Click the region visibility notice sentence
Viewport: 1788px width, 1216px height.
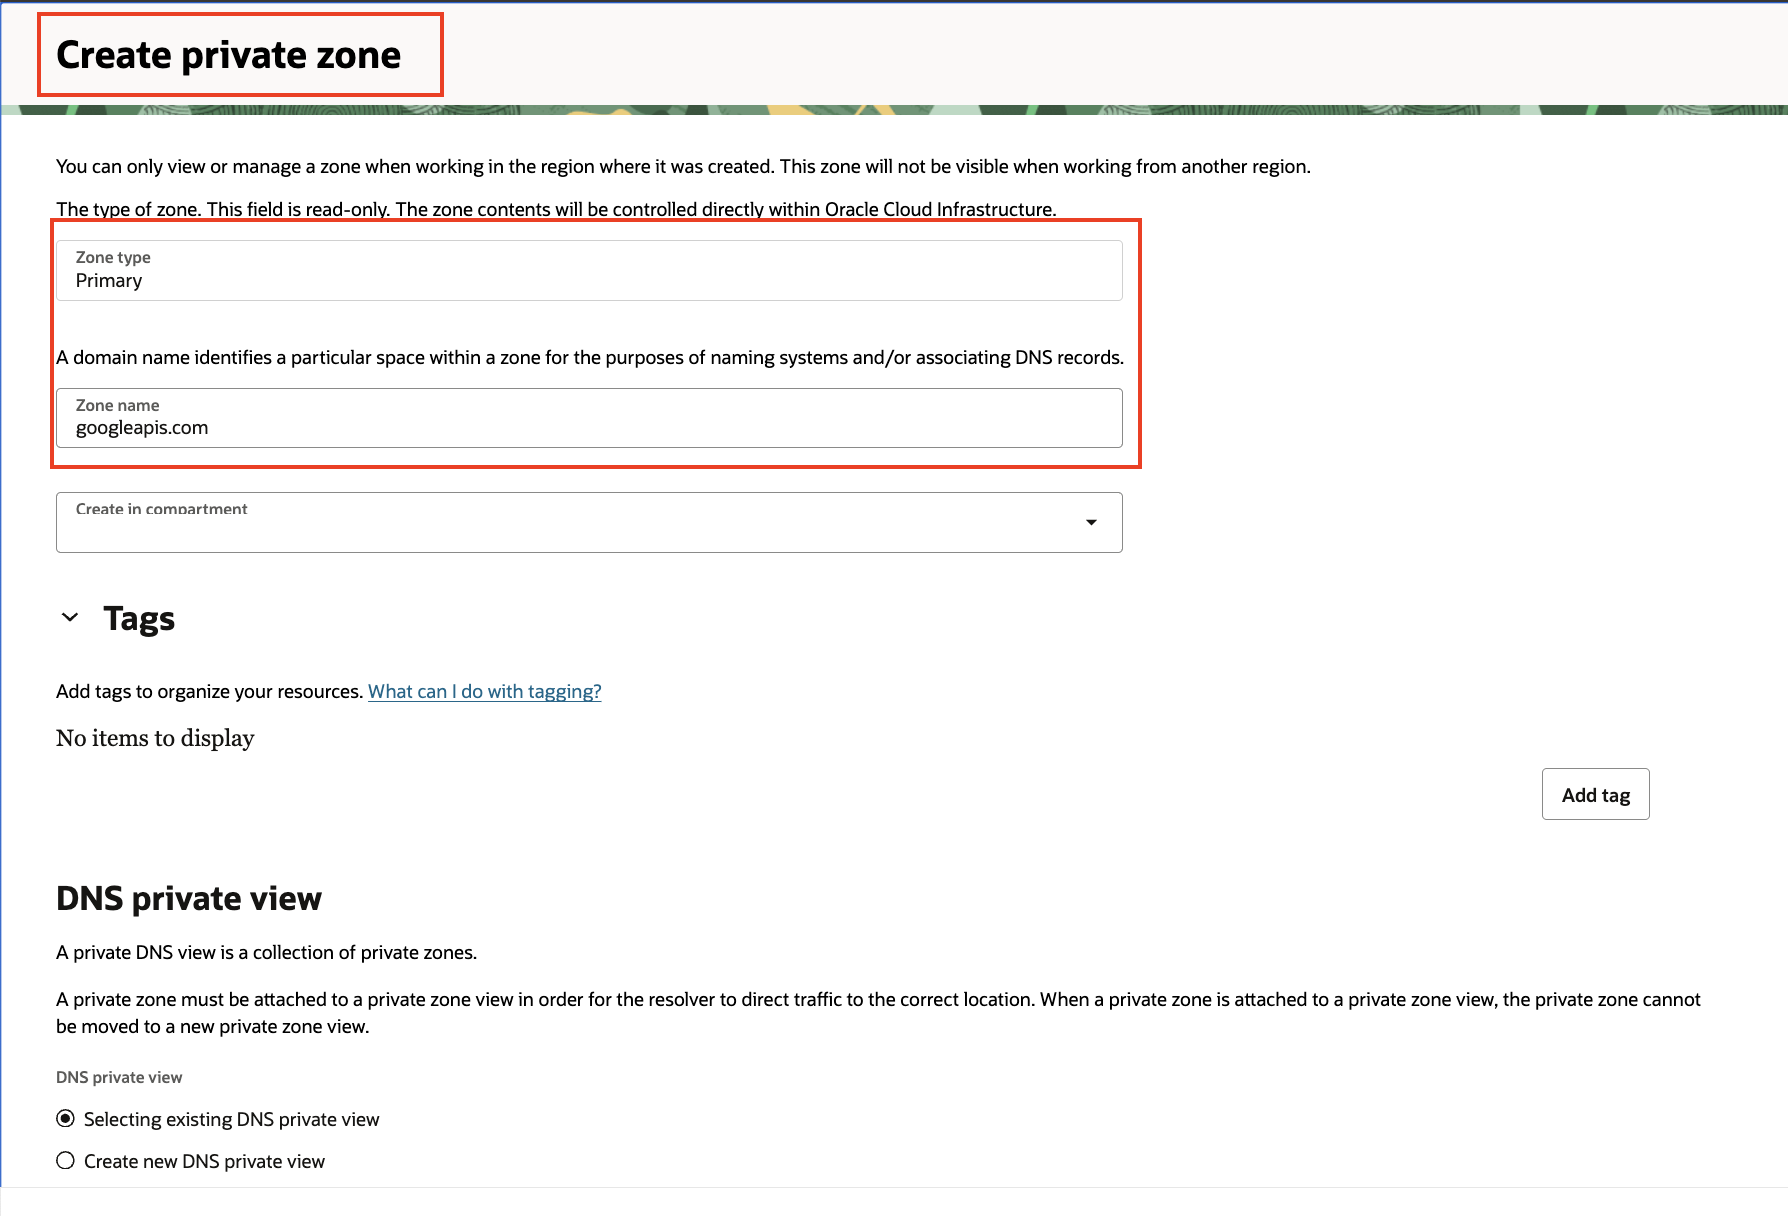(x=683, y=166)
